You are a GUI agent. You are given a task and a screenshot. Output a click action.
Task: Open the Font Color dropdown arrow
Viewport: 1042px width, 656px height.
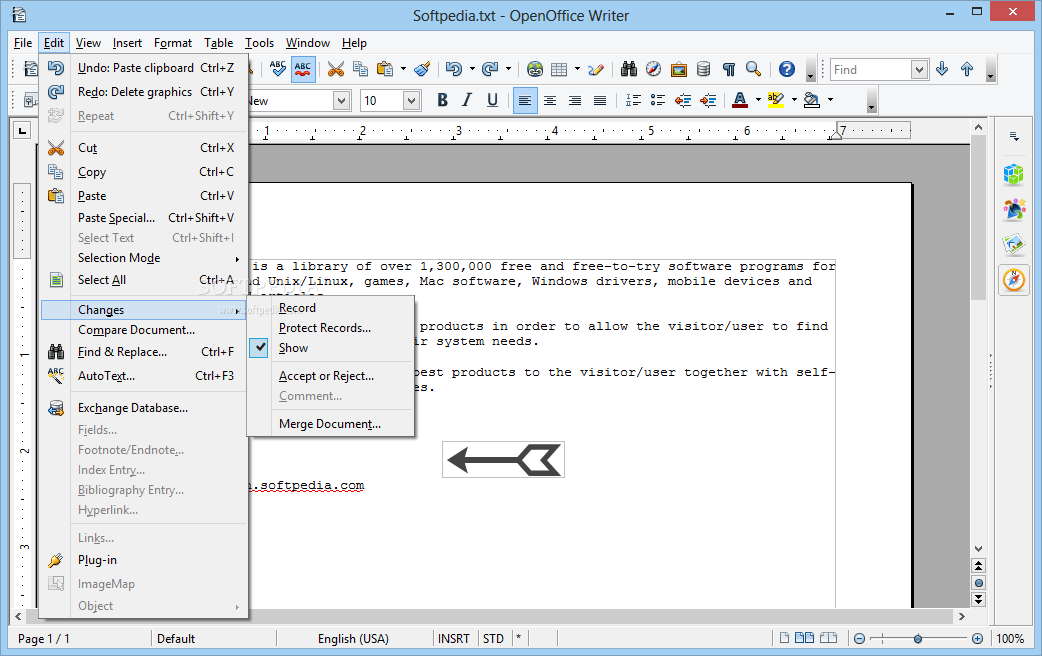[x=758, y=100]
